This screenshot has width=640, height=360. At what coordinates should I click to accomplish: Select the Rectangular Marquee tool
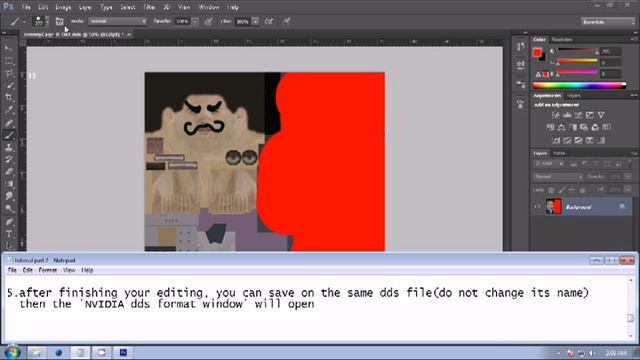[9, 61]
